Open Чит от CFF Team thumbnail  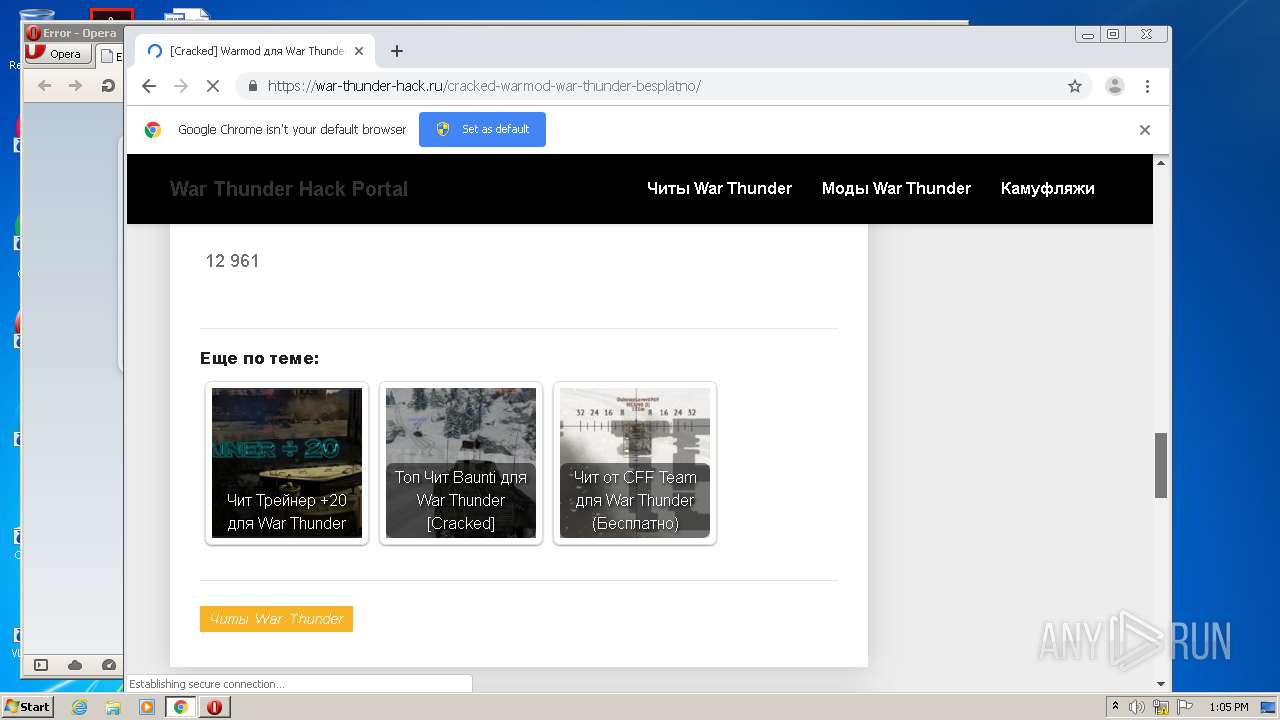[x=635, y=463]
